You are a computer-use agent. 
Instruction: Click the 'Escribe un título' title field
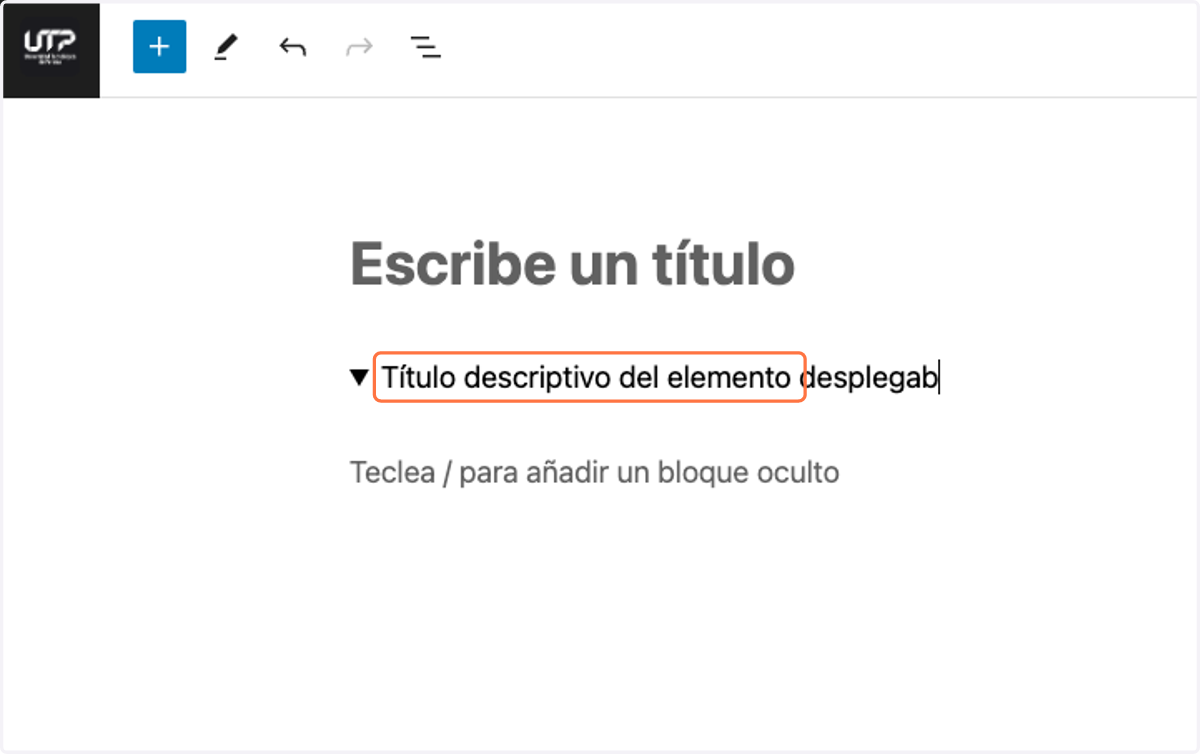(x=573, y=264)
